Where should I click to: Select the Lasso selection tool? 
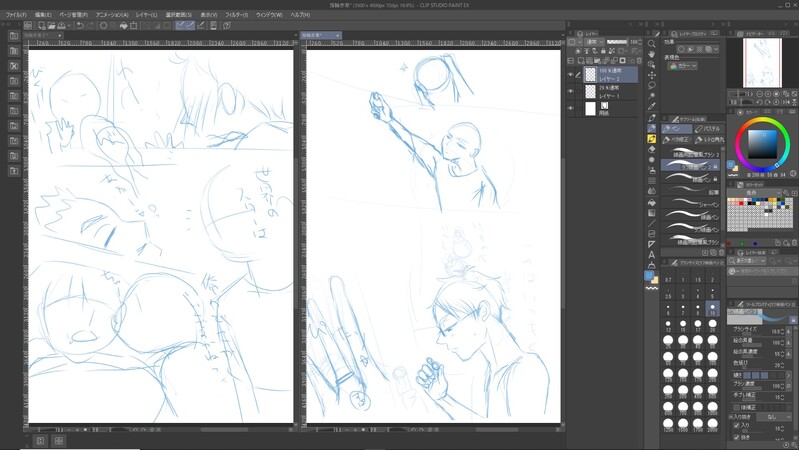point(651,86)
